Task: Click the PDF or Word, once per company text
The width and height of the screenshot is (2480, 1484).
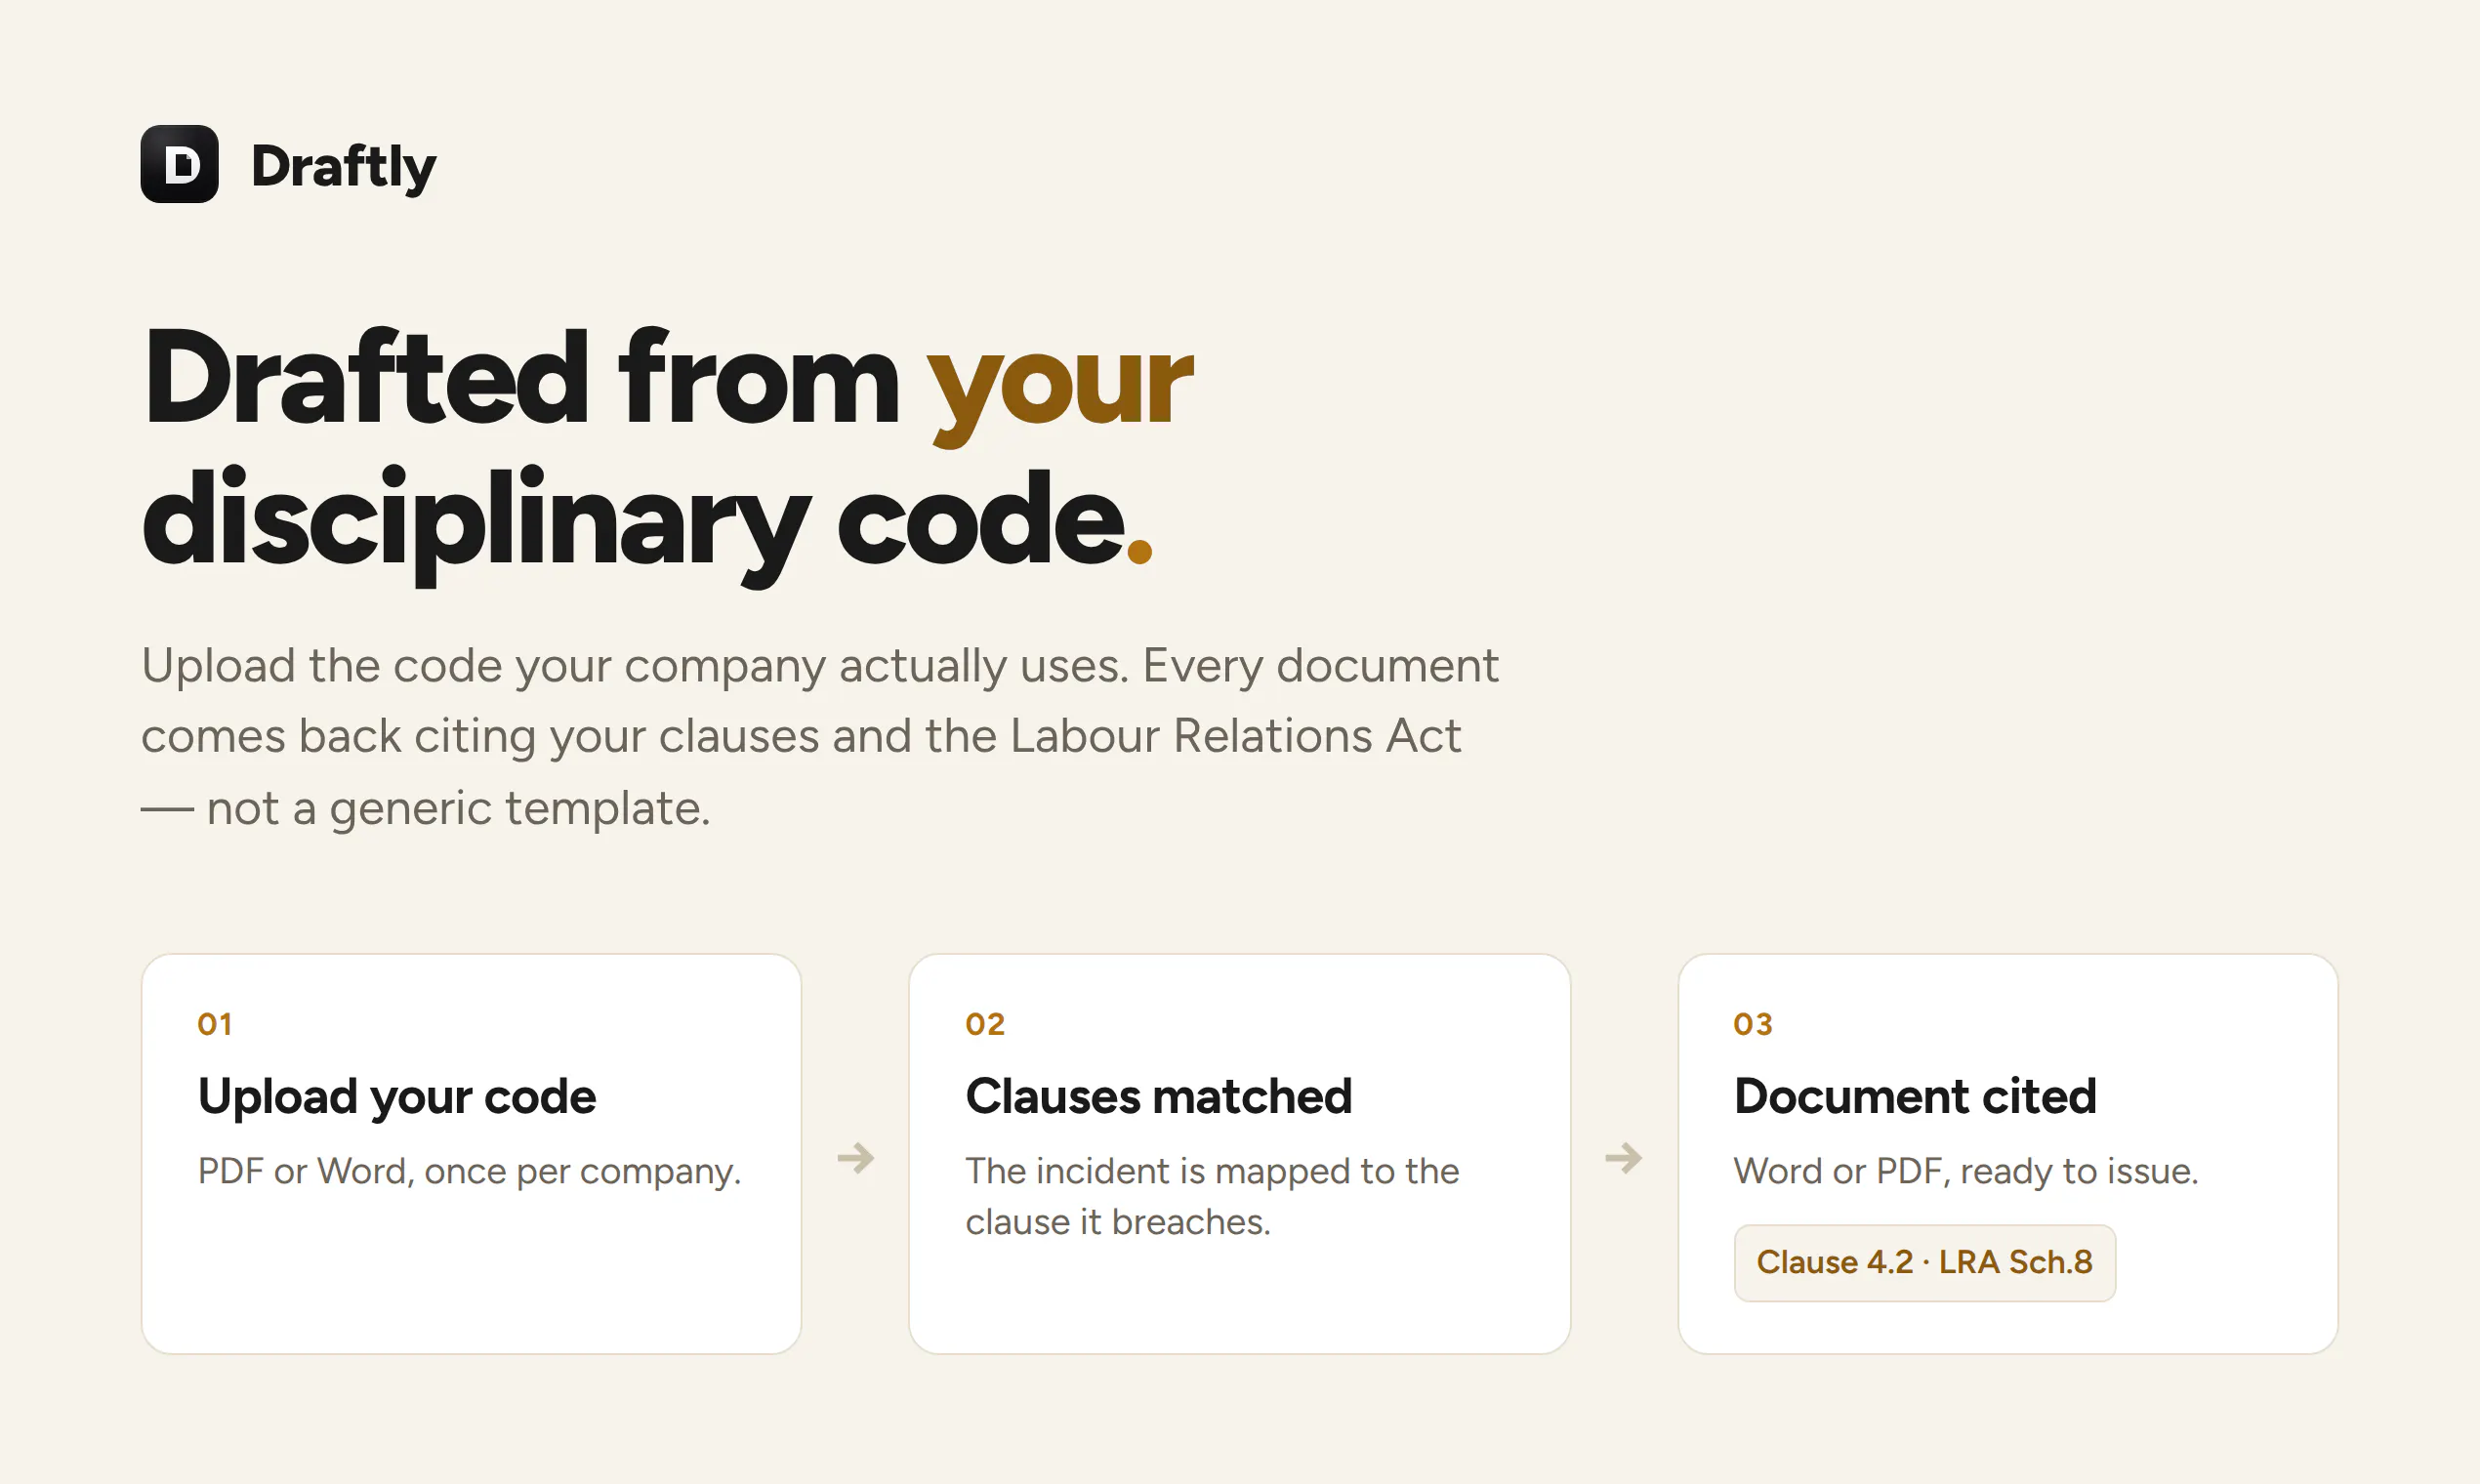Action: (x=470, y=1171)
